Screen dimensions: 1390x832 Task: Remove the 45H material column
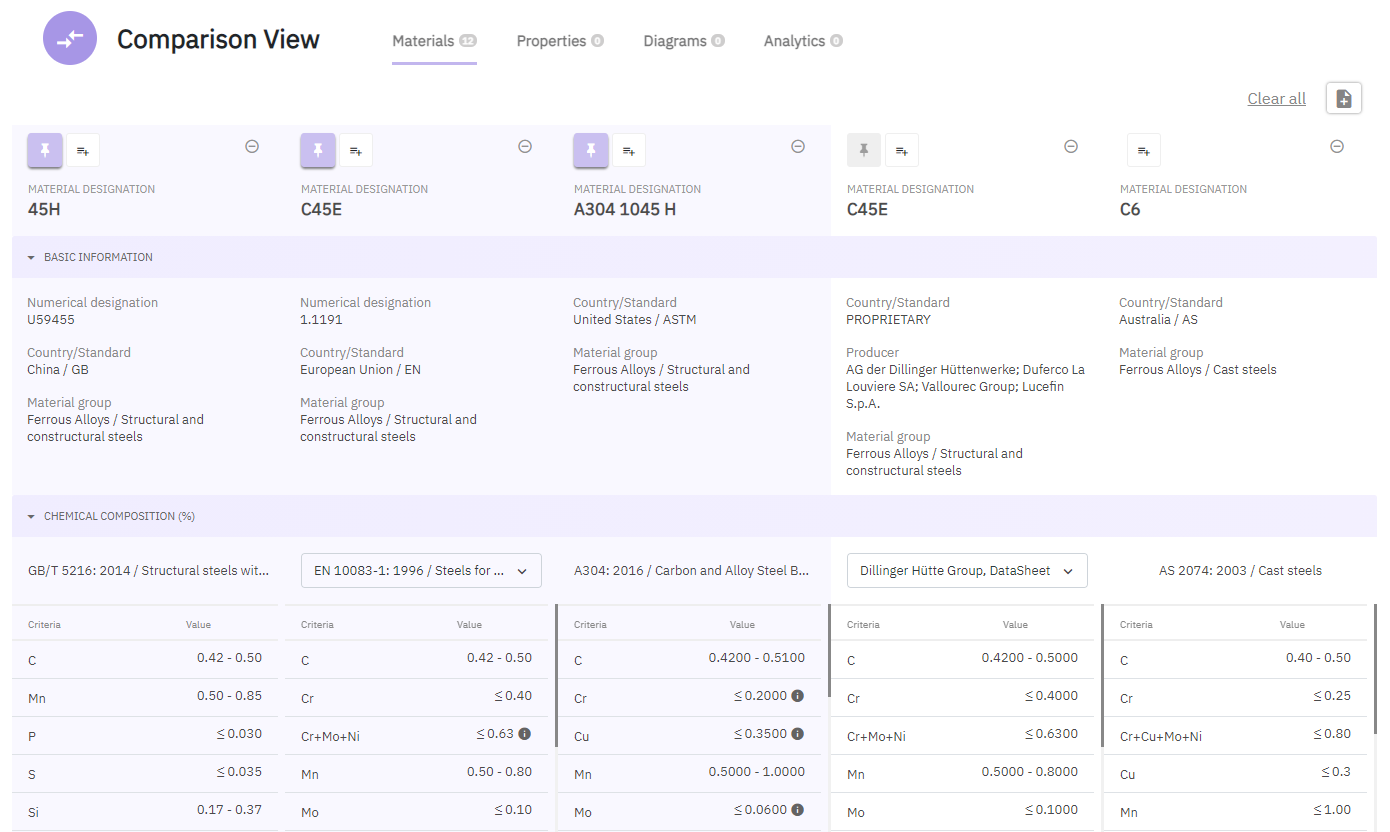252,146
